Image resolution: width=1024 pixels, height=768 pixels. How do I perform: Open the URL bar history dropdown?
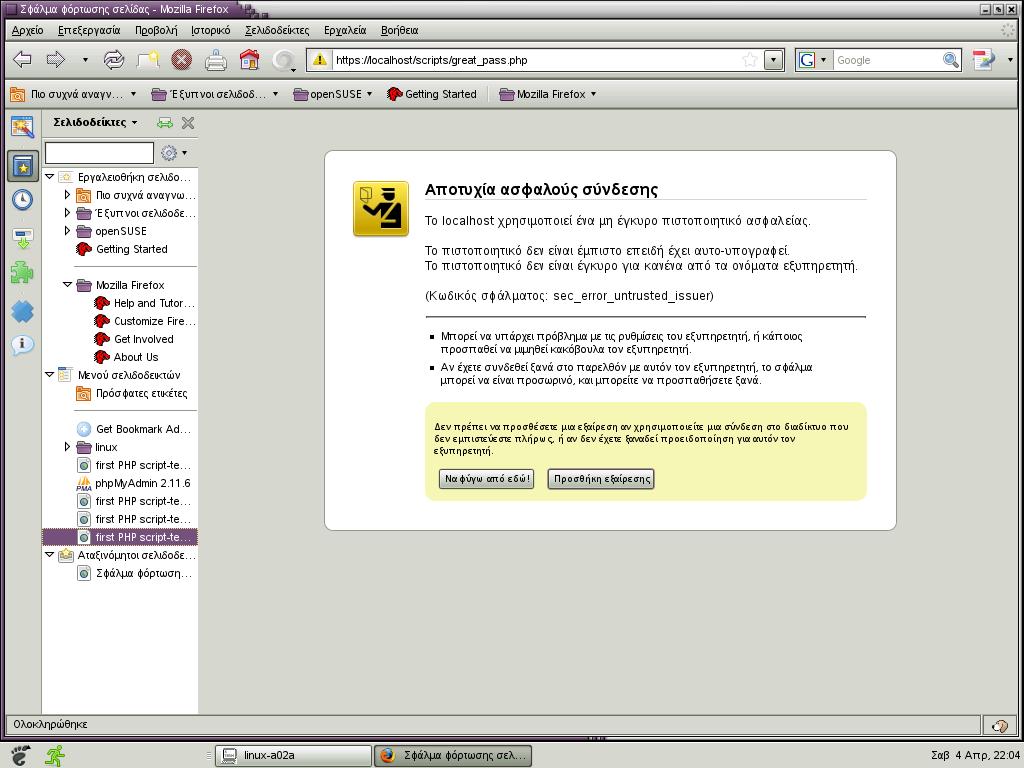point(773,60)
